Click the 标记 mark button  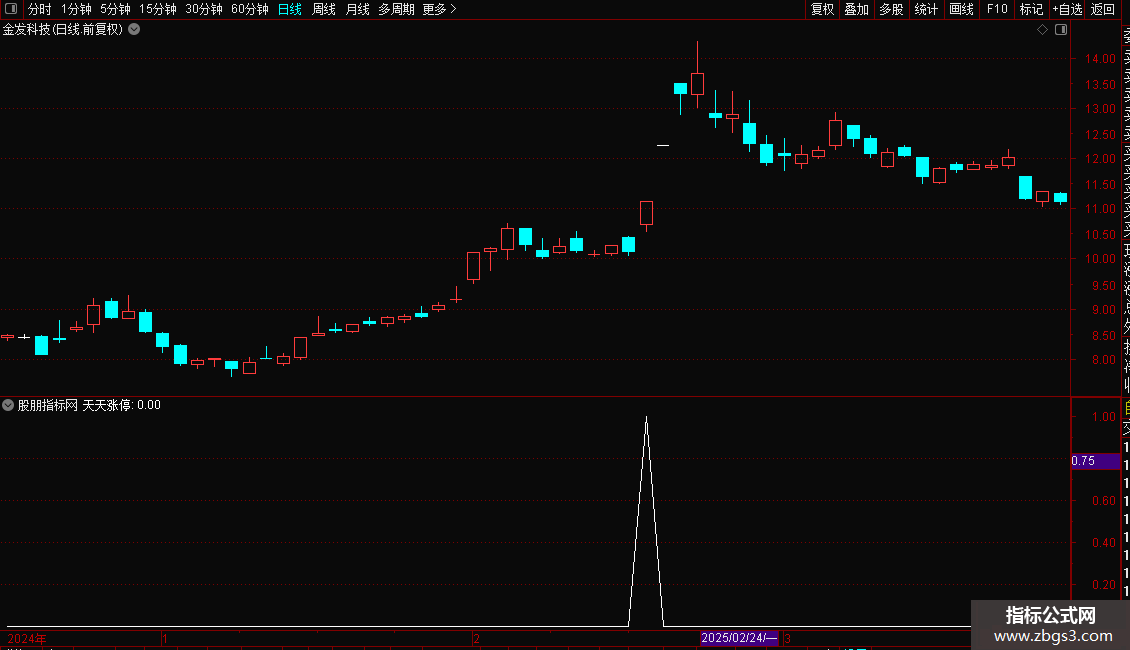1031,9
